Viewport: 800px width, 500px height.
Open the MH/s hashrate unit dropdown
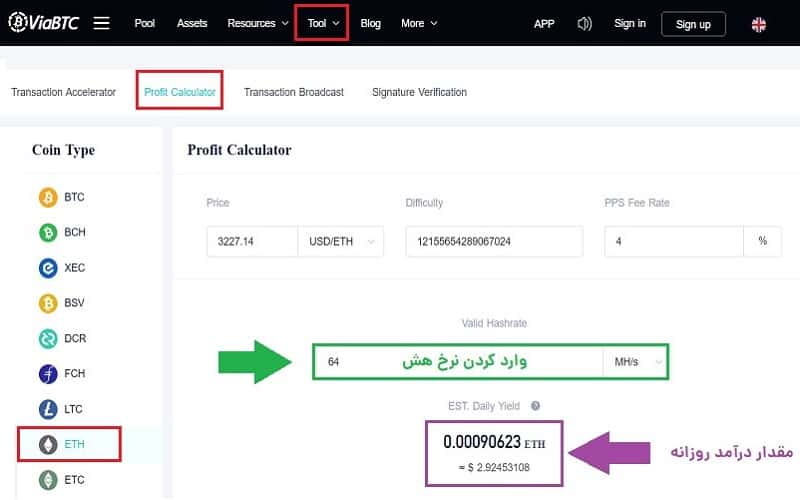[x=636, y=362]
